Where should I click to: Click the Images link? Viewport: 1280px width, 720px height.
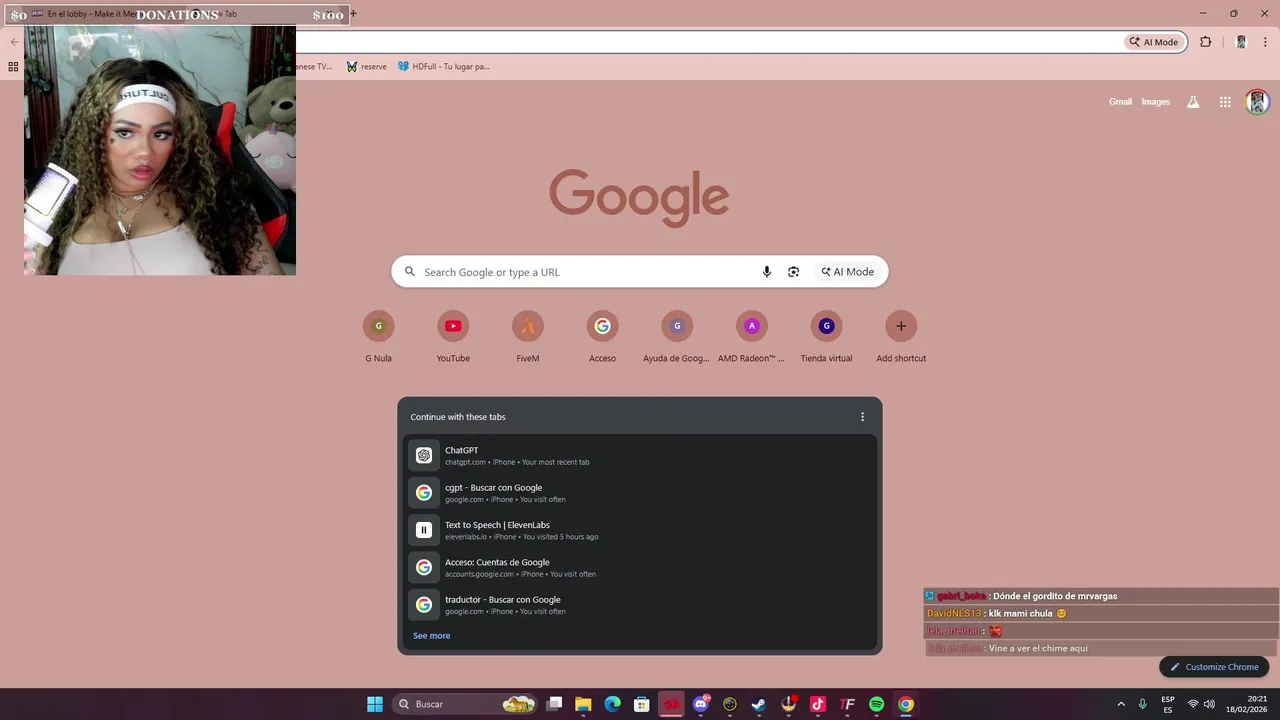[x=1156, y=102]
